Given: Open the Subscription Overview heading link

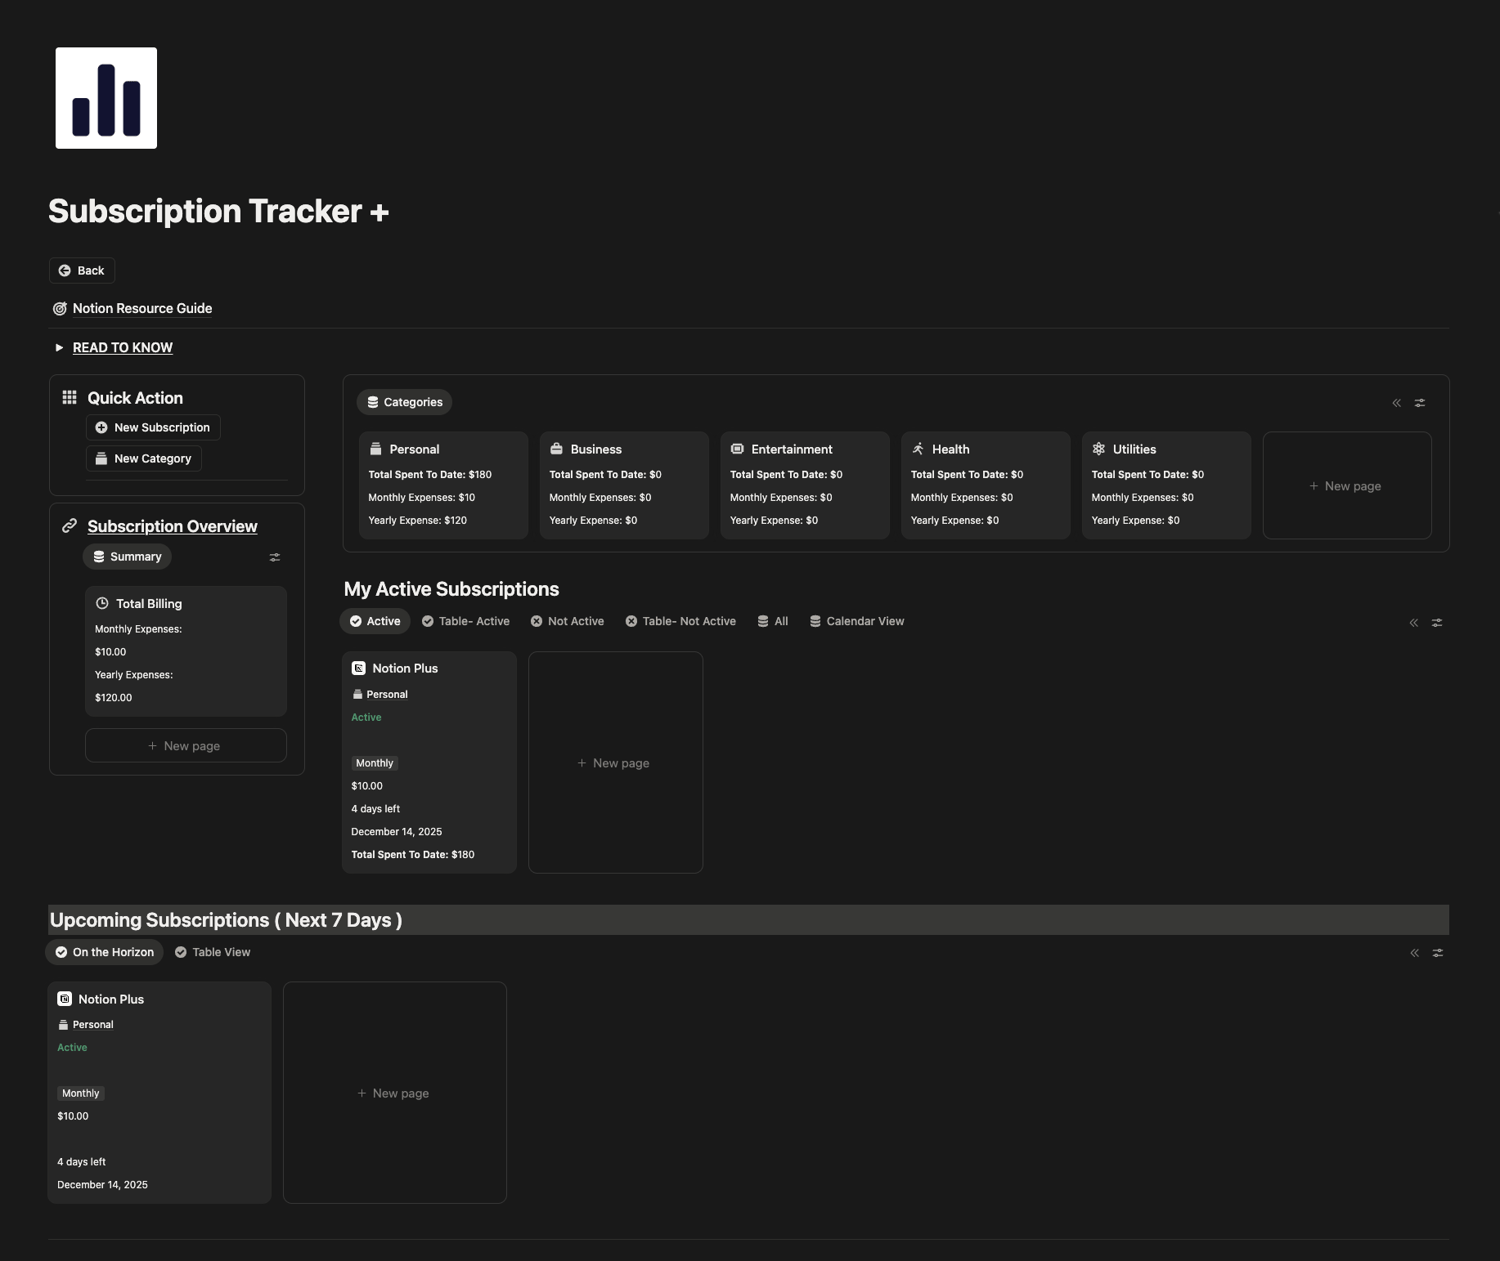Looking at the screenshot, I should coord(172,526).
